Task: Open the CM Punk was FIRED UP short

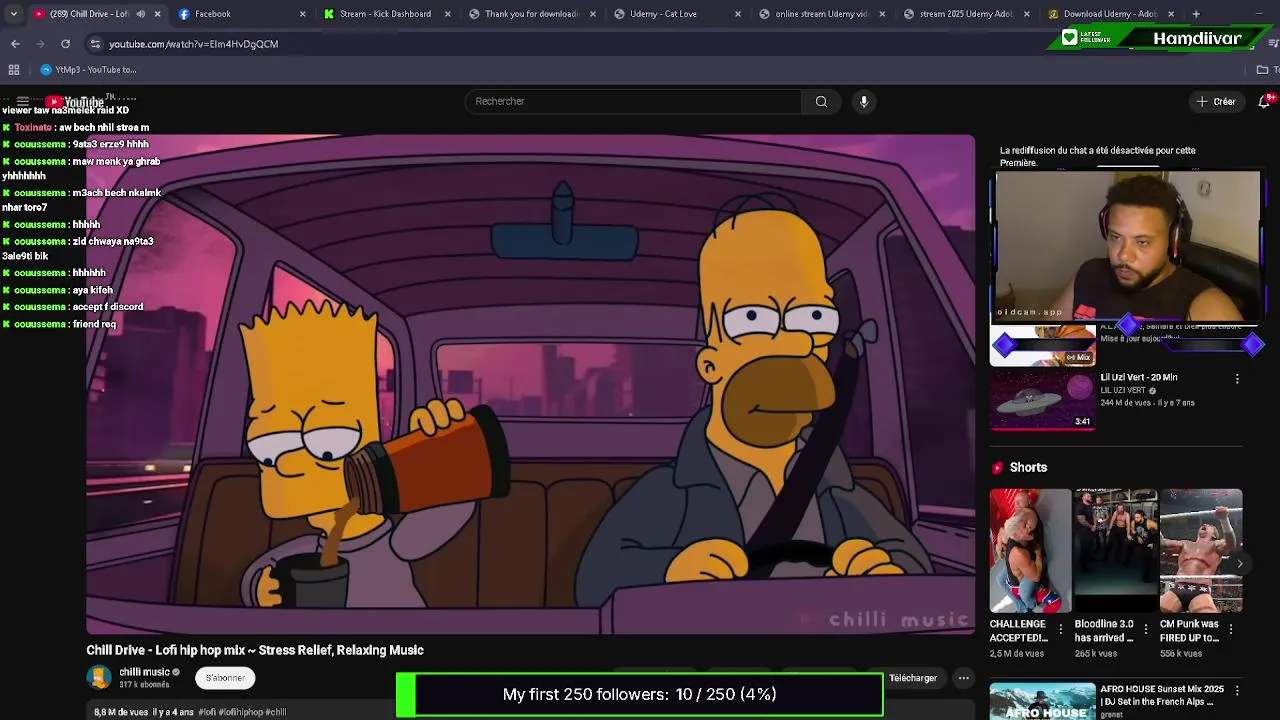Action: coord(1201,550)
